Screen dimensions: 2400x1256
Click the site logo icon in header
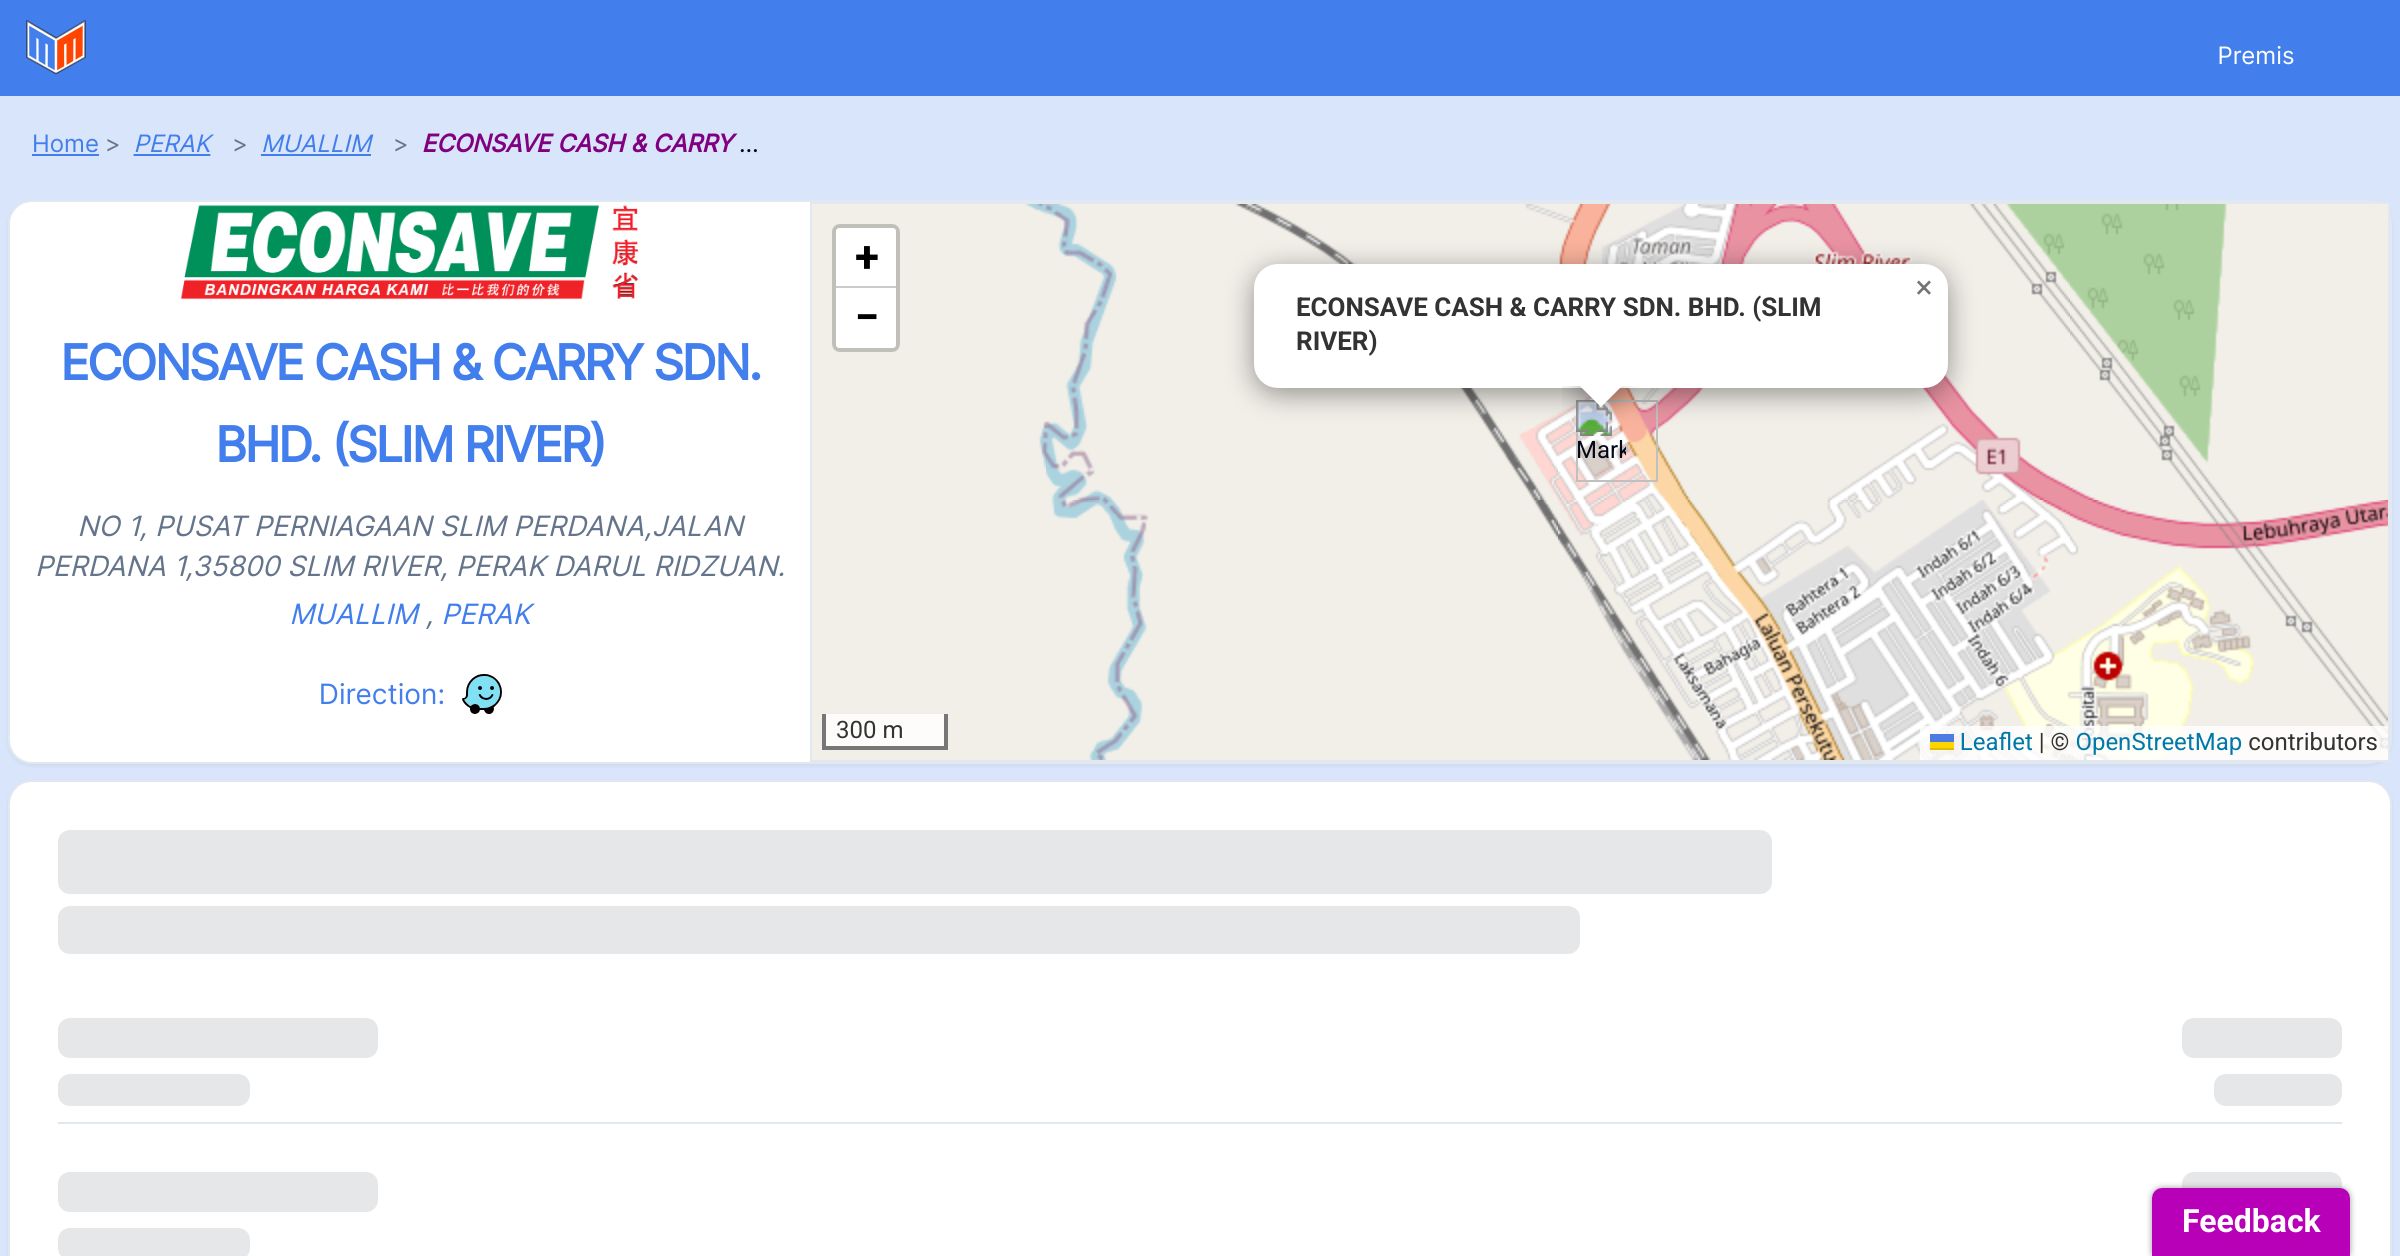56,46
